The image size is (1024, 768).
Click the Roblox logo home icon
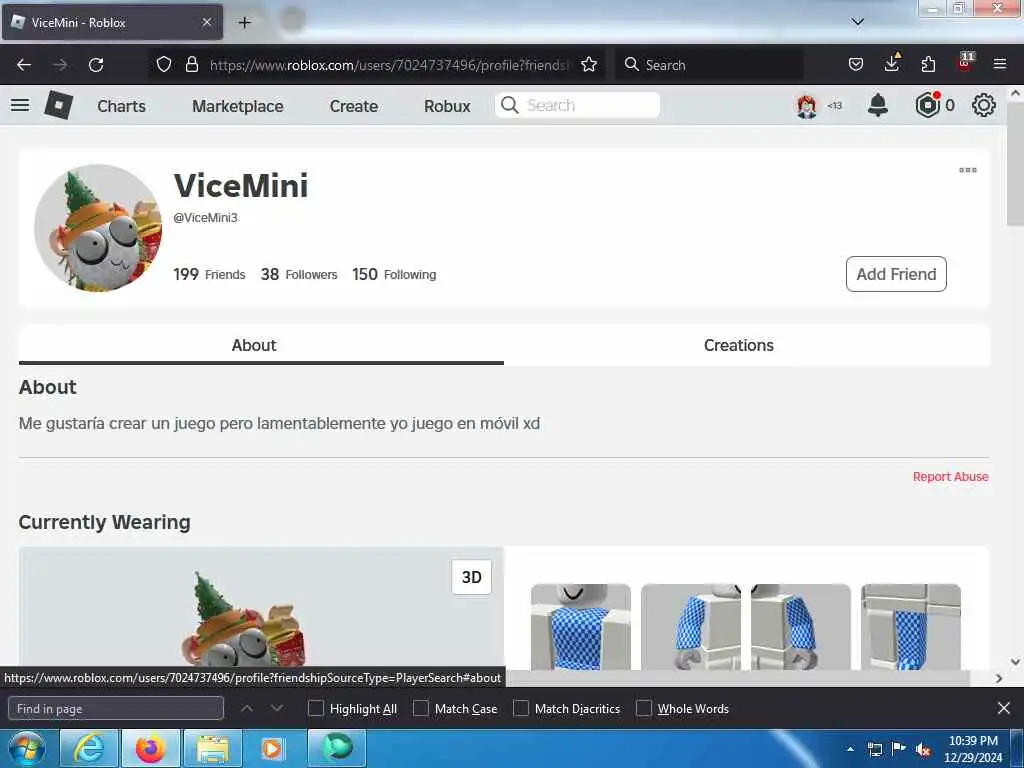[58, 105]
